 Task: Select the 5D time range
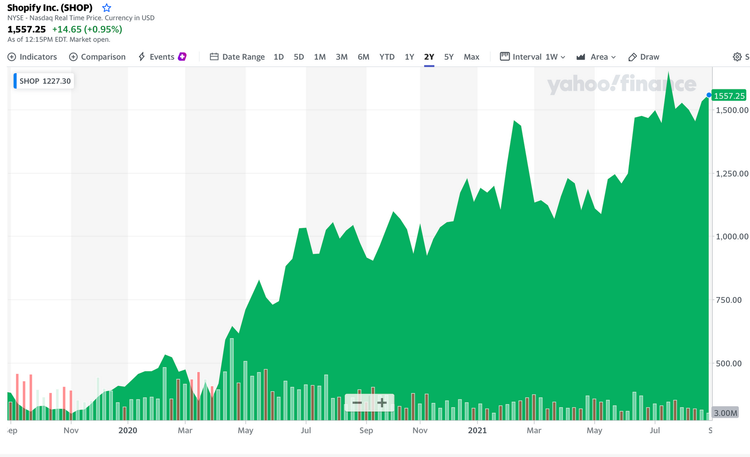pos(299,57)
